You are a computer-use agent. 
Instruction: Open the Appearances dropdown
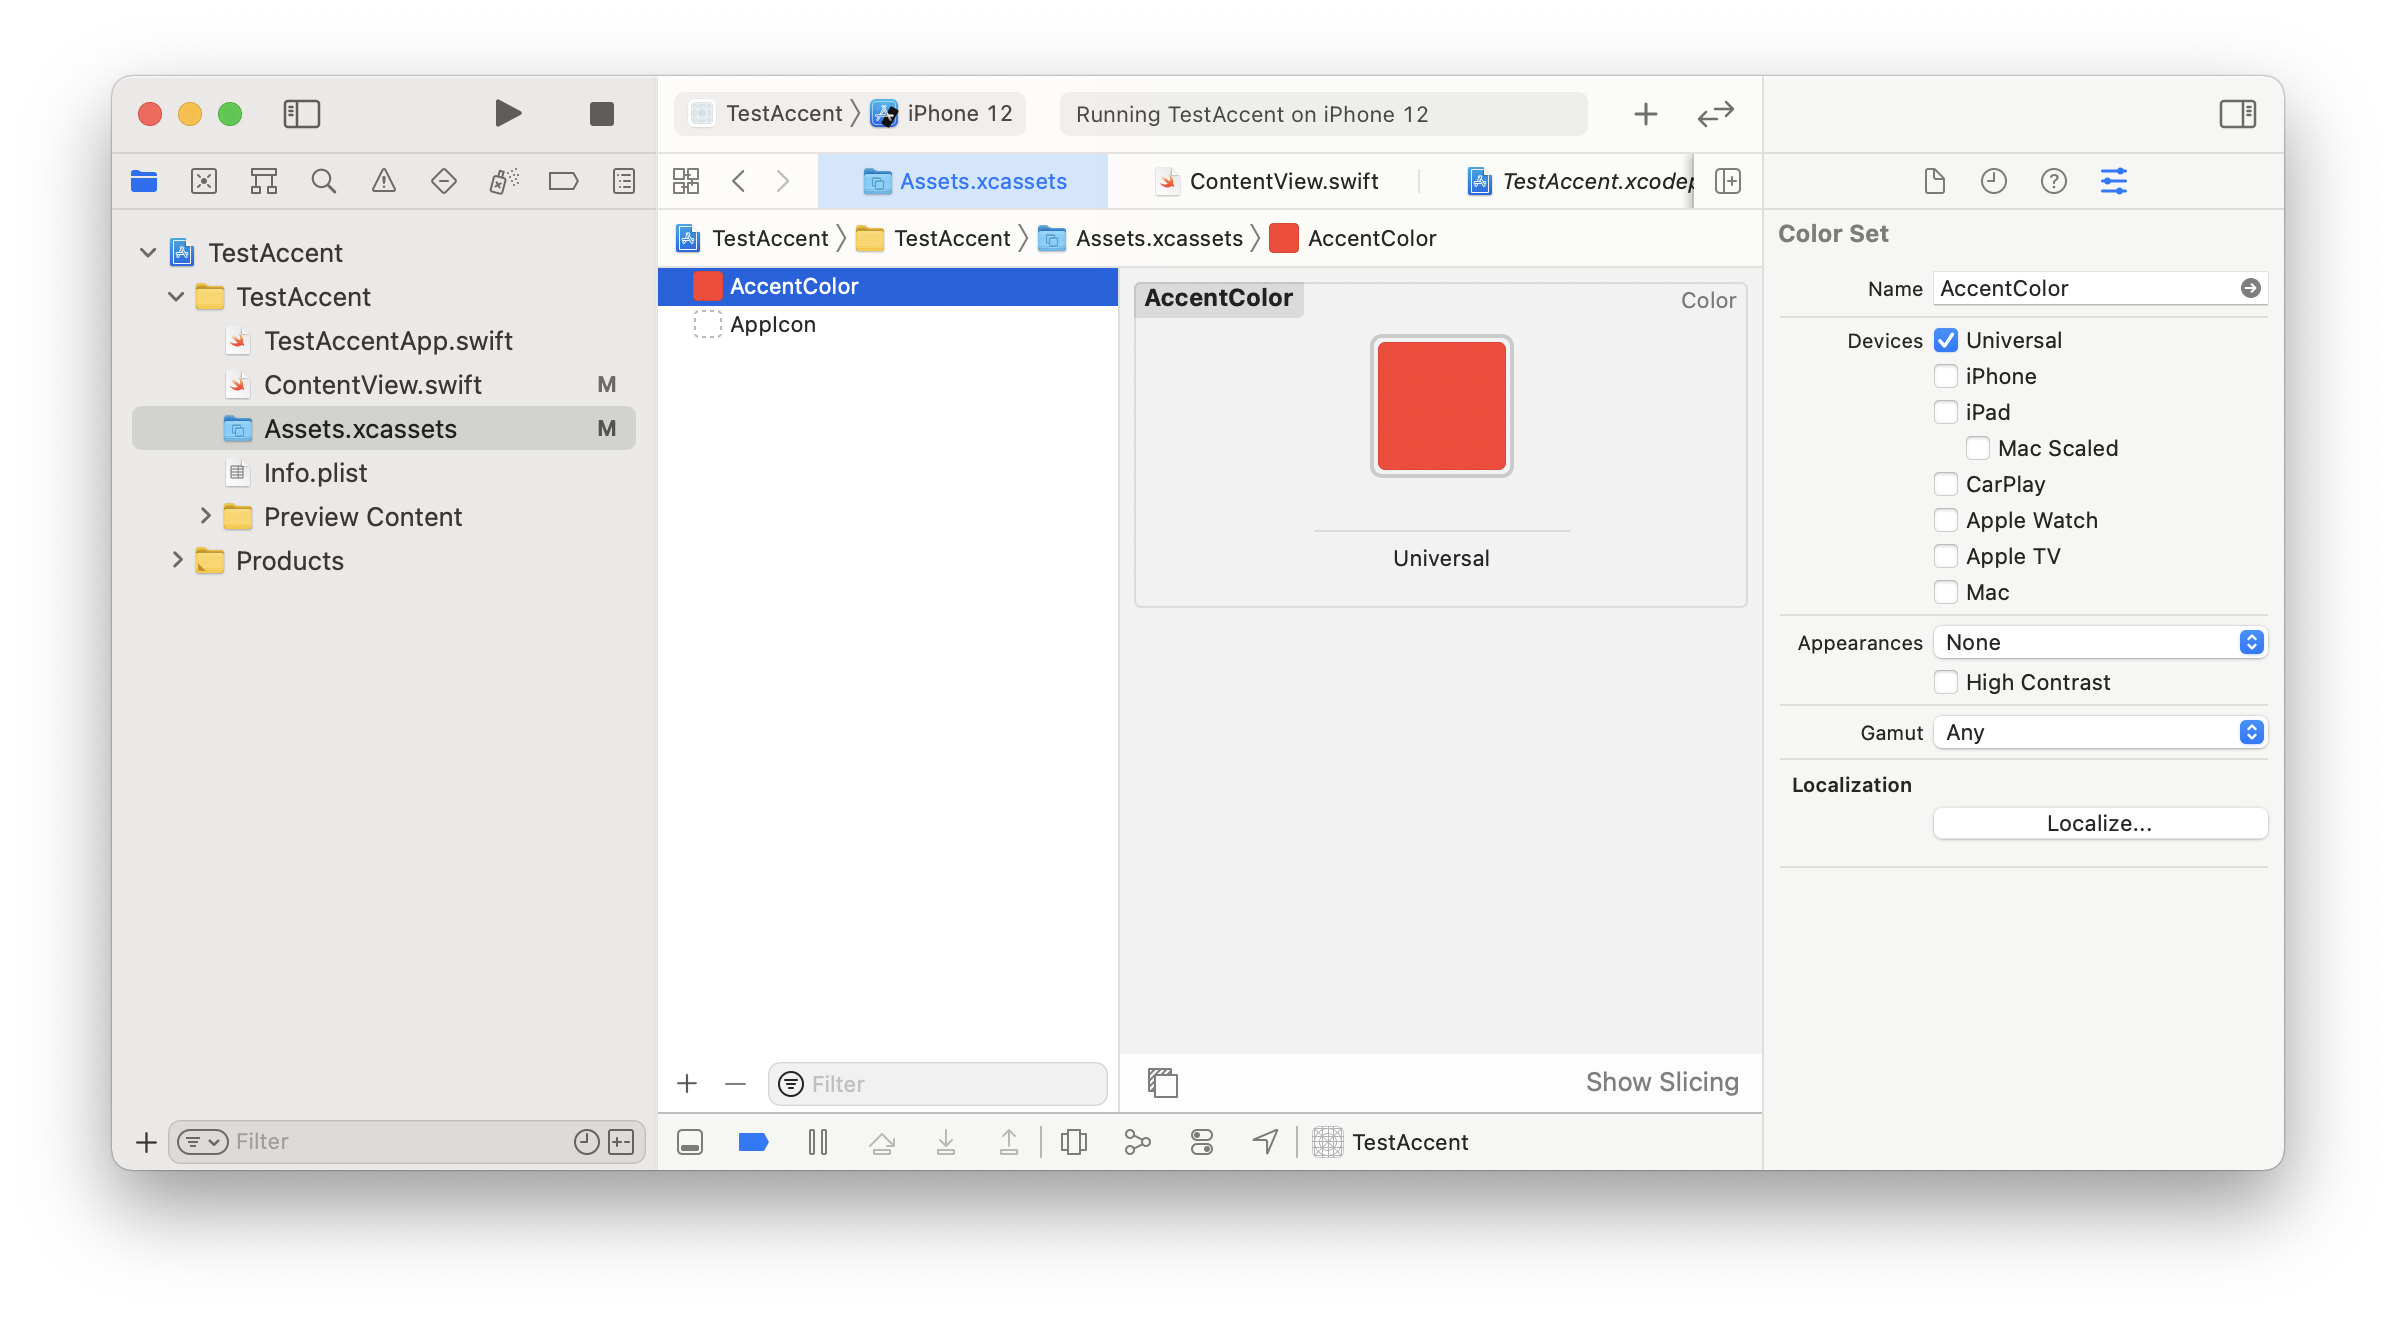point(2099,642)
